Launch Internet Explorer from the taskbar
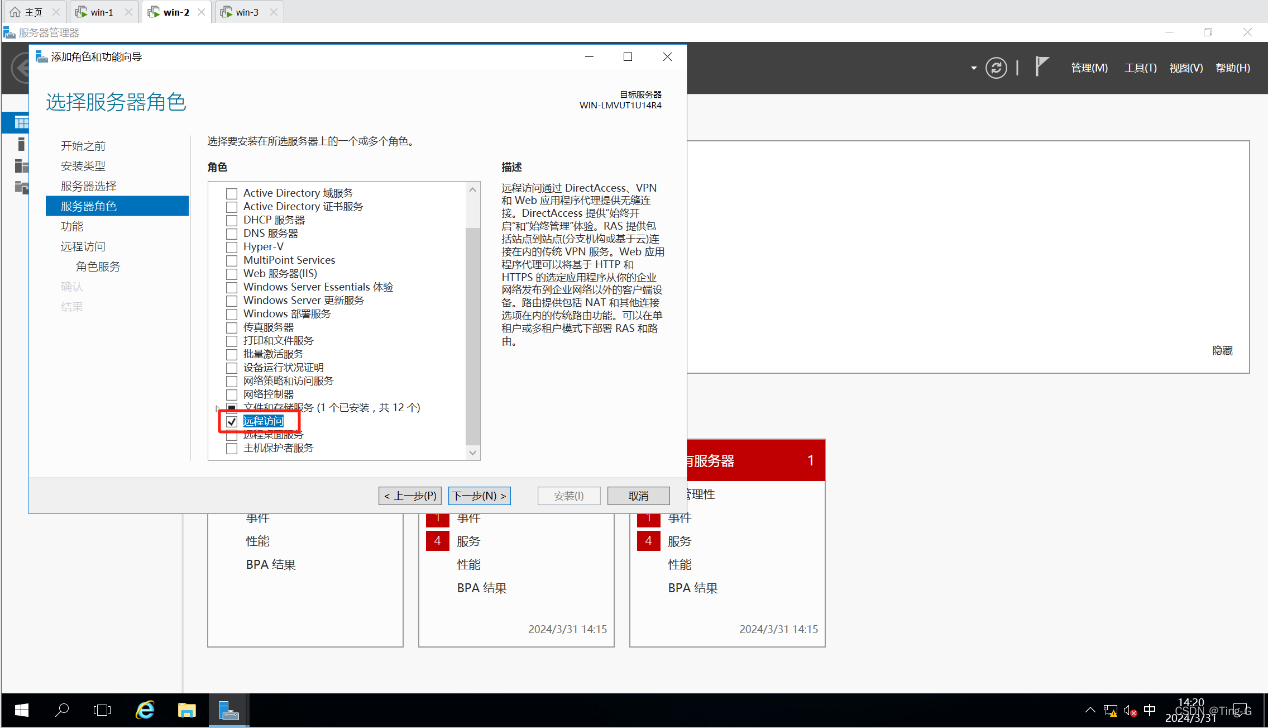The width and height of the screenshot is (1268, 728). click(146, 710)
